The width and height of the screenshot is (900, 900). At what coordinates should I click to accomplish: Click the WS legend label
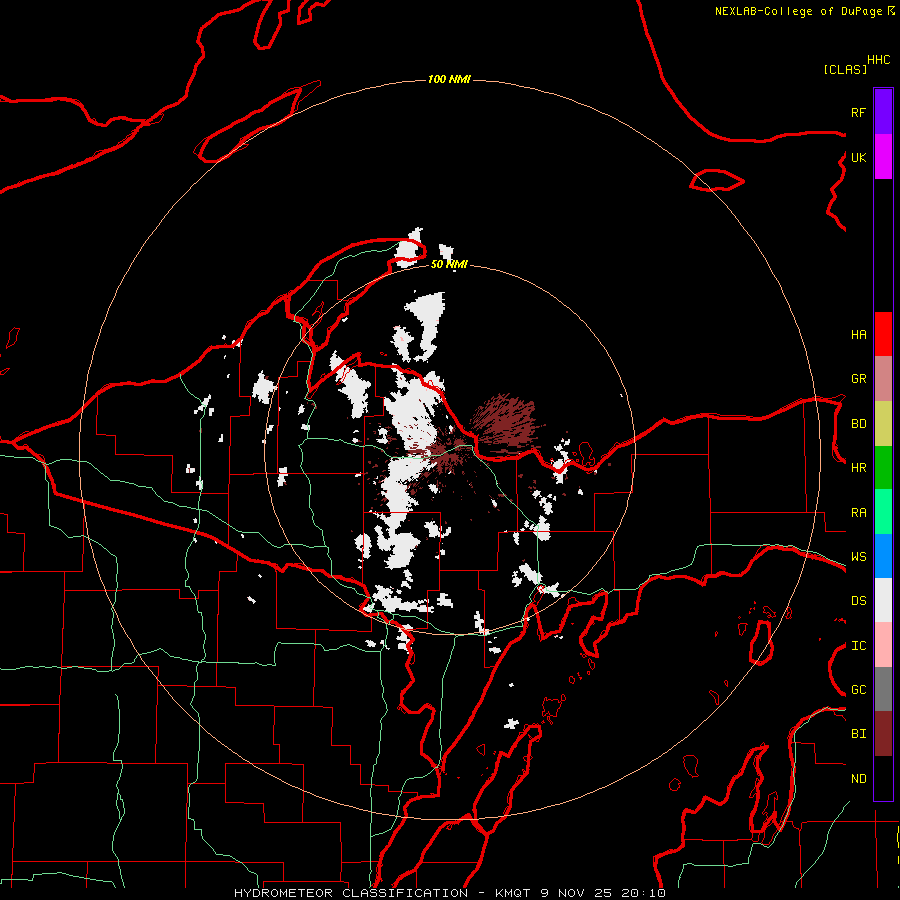(x=858, y=557)
